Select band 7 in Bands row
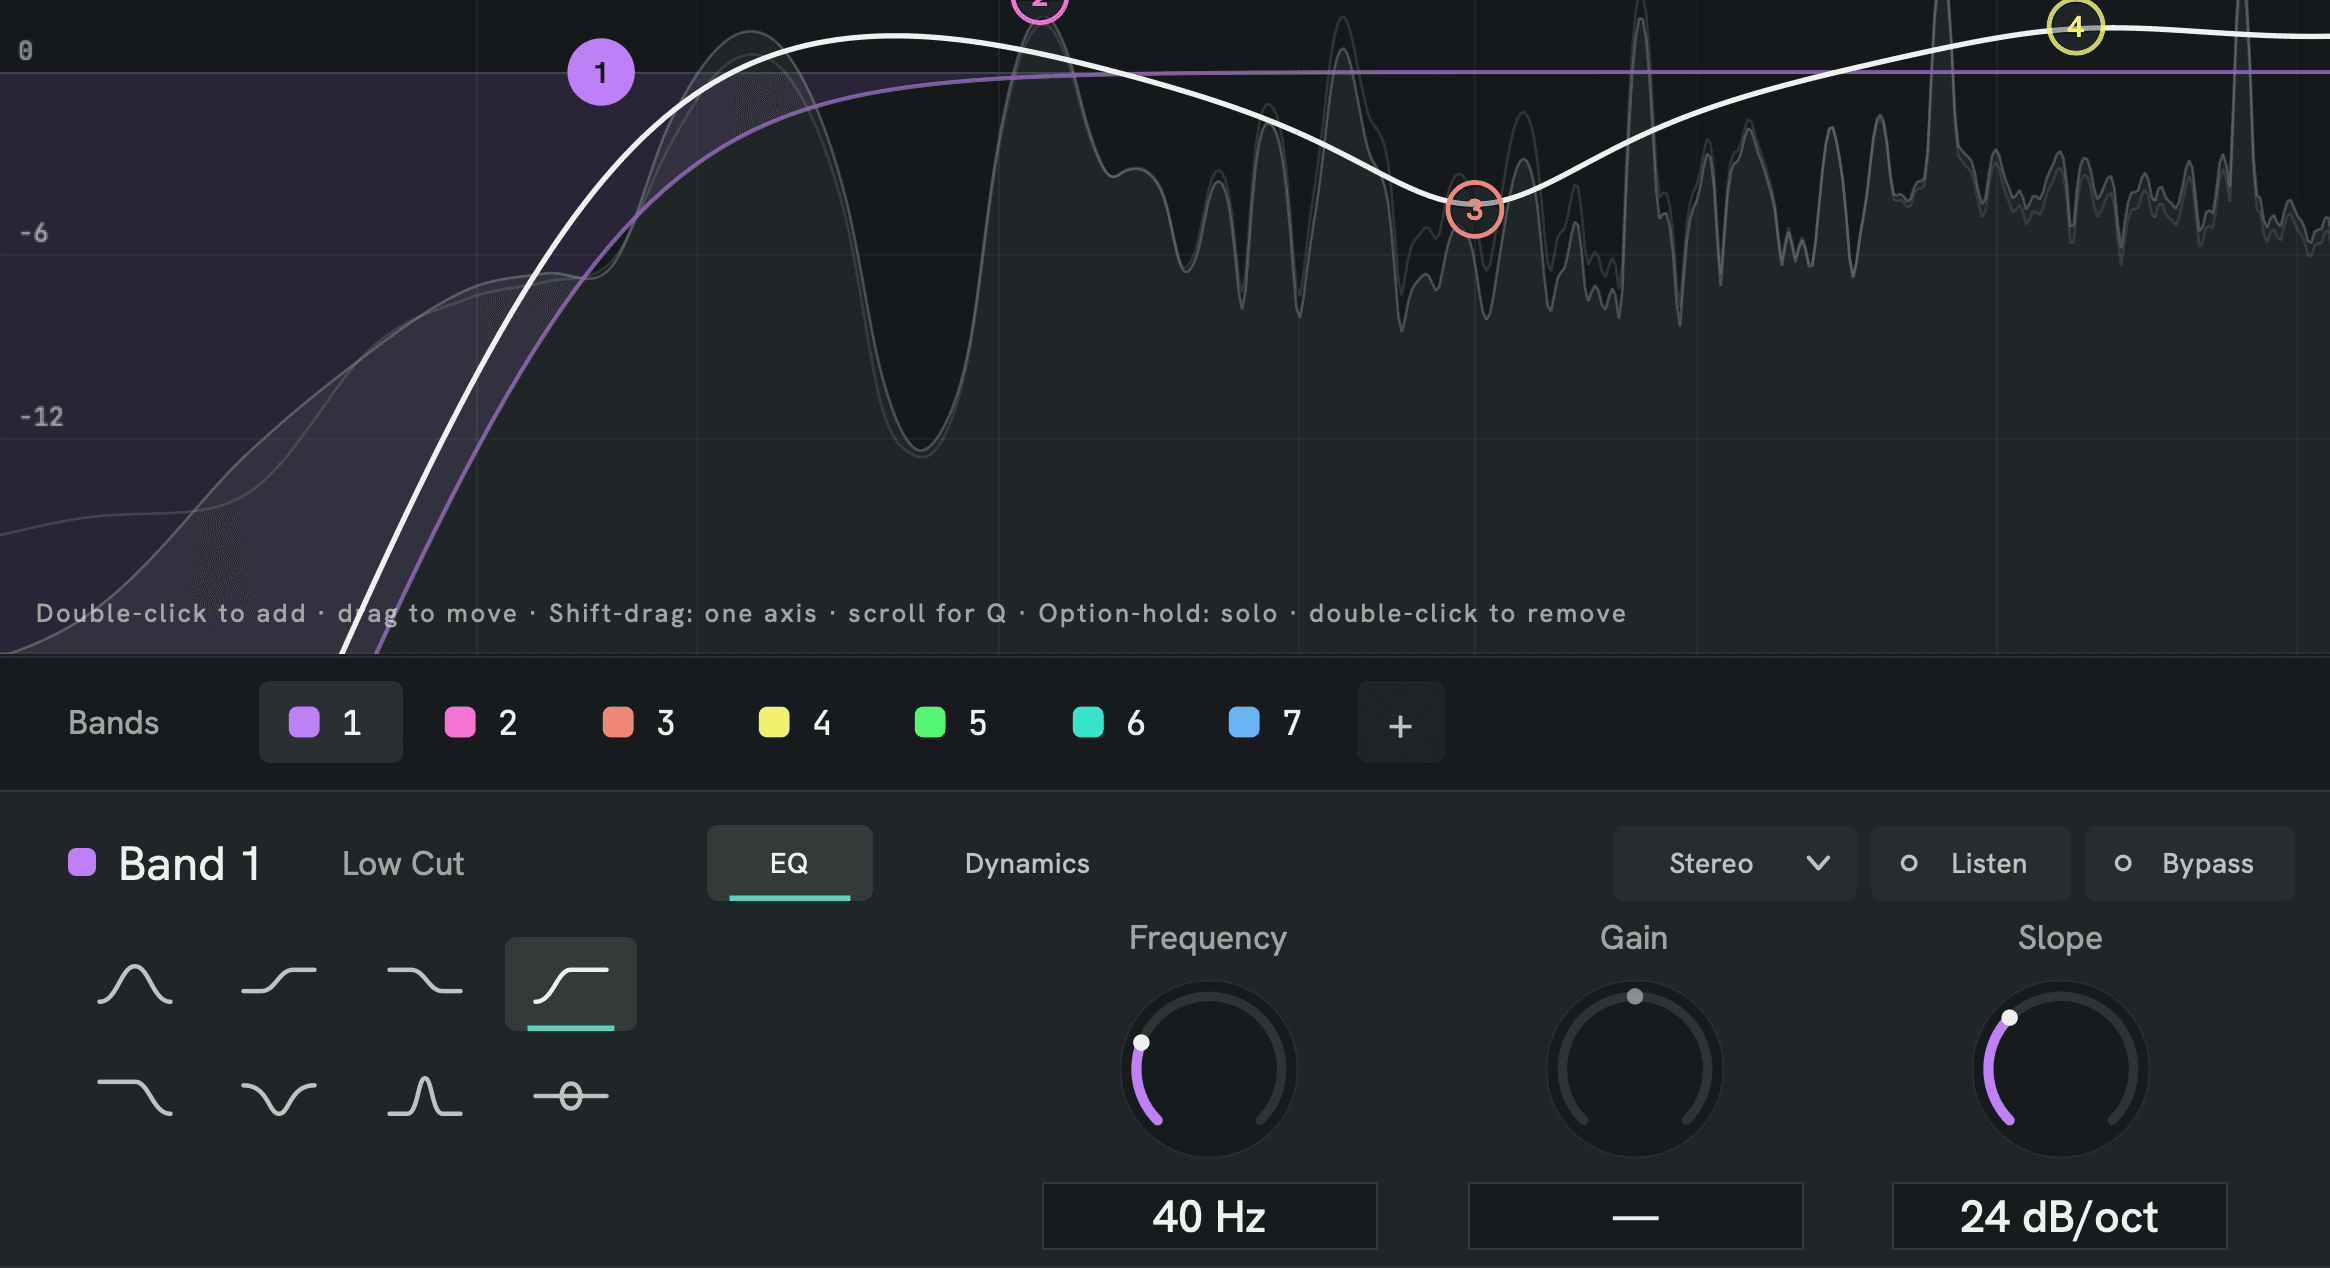Screen dimensions: 2330x1268 [x=1265, y=722]
